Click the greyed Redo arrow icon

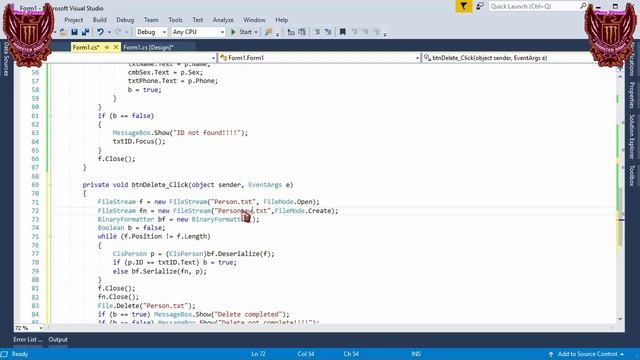[119, 32]
